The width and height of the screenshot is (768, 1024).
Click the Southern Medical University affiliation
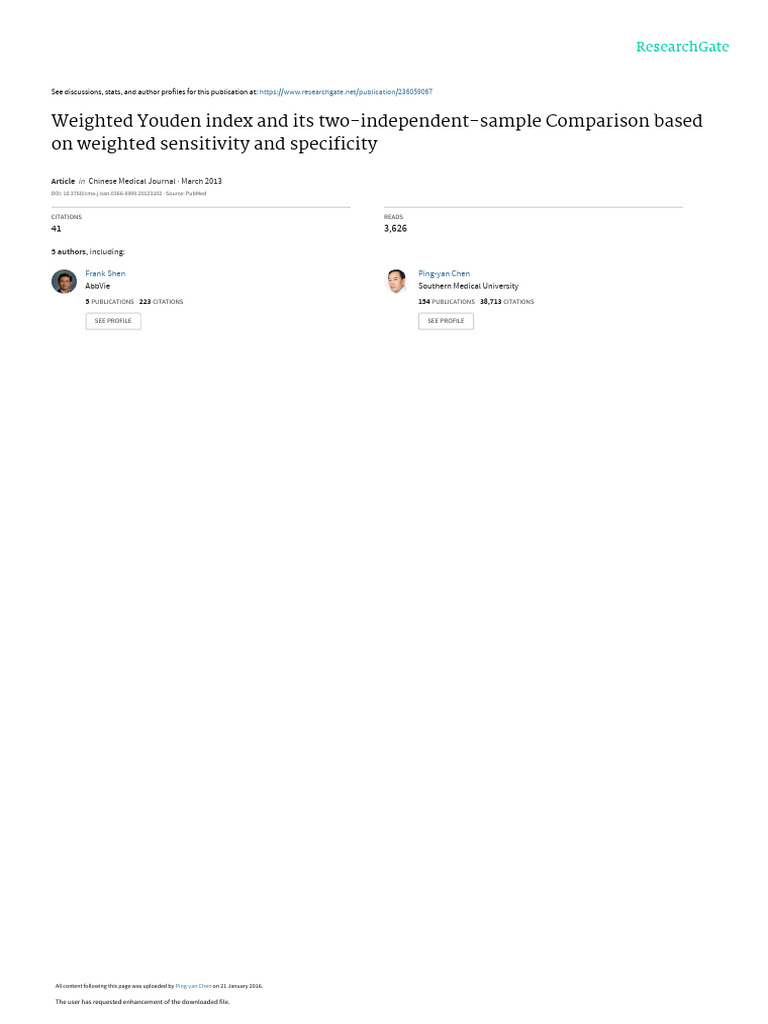click(x=468, y=286)
